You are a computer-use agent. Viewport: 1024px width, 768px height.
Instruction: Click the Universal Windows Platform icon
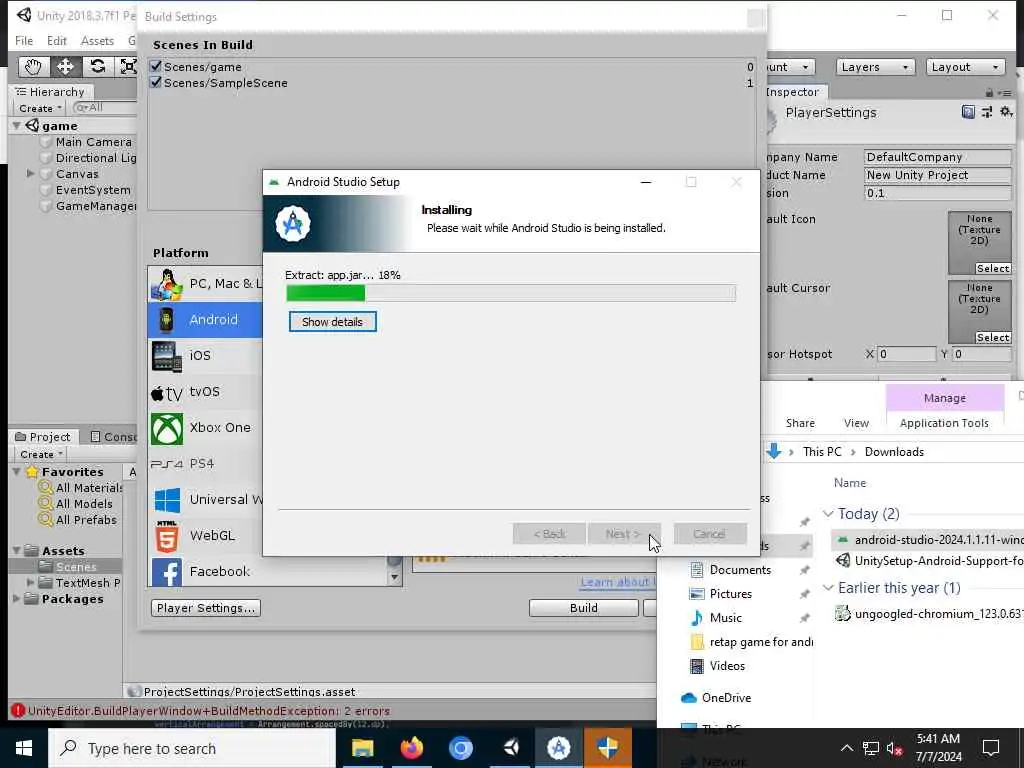click(167, 500)
